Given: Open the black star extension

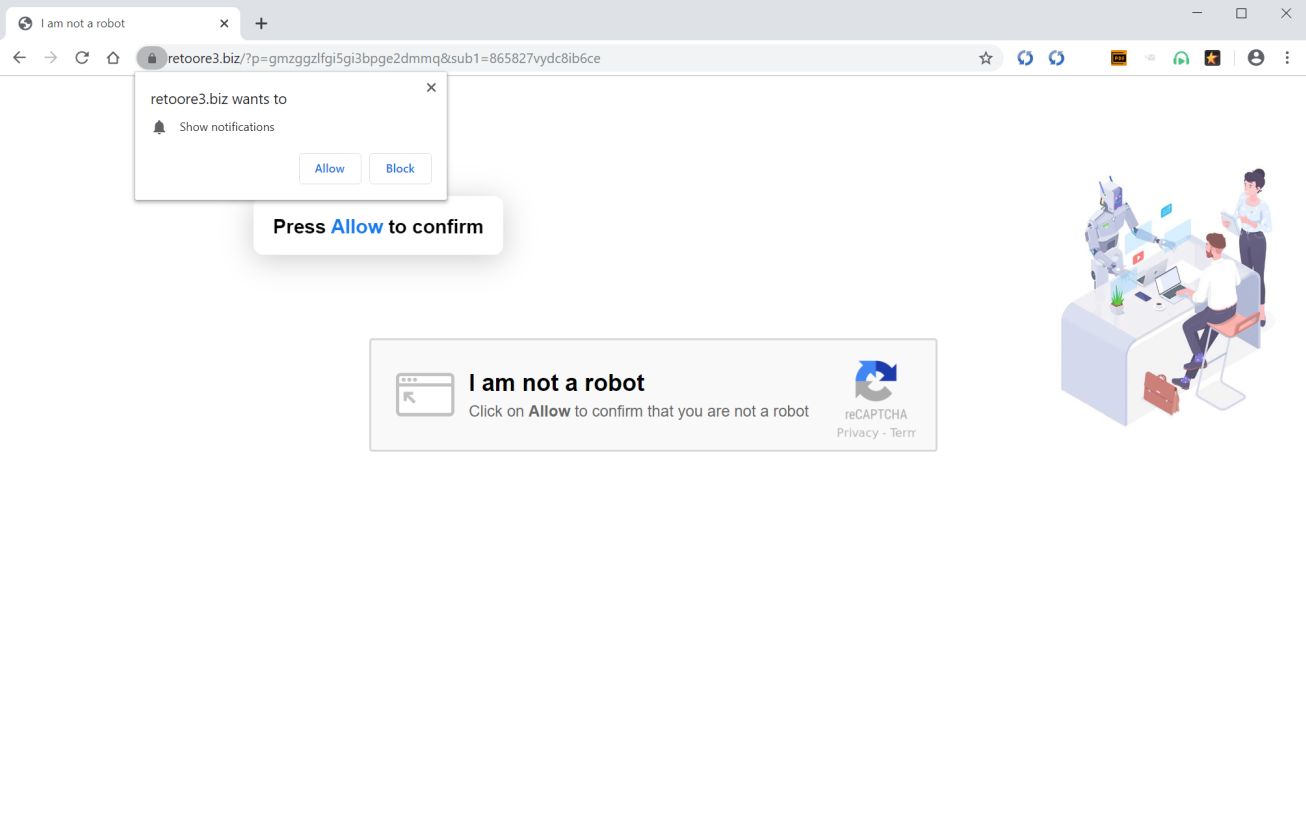Looking at the screenshot, I should click(x=1212, y=58).
